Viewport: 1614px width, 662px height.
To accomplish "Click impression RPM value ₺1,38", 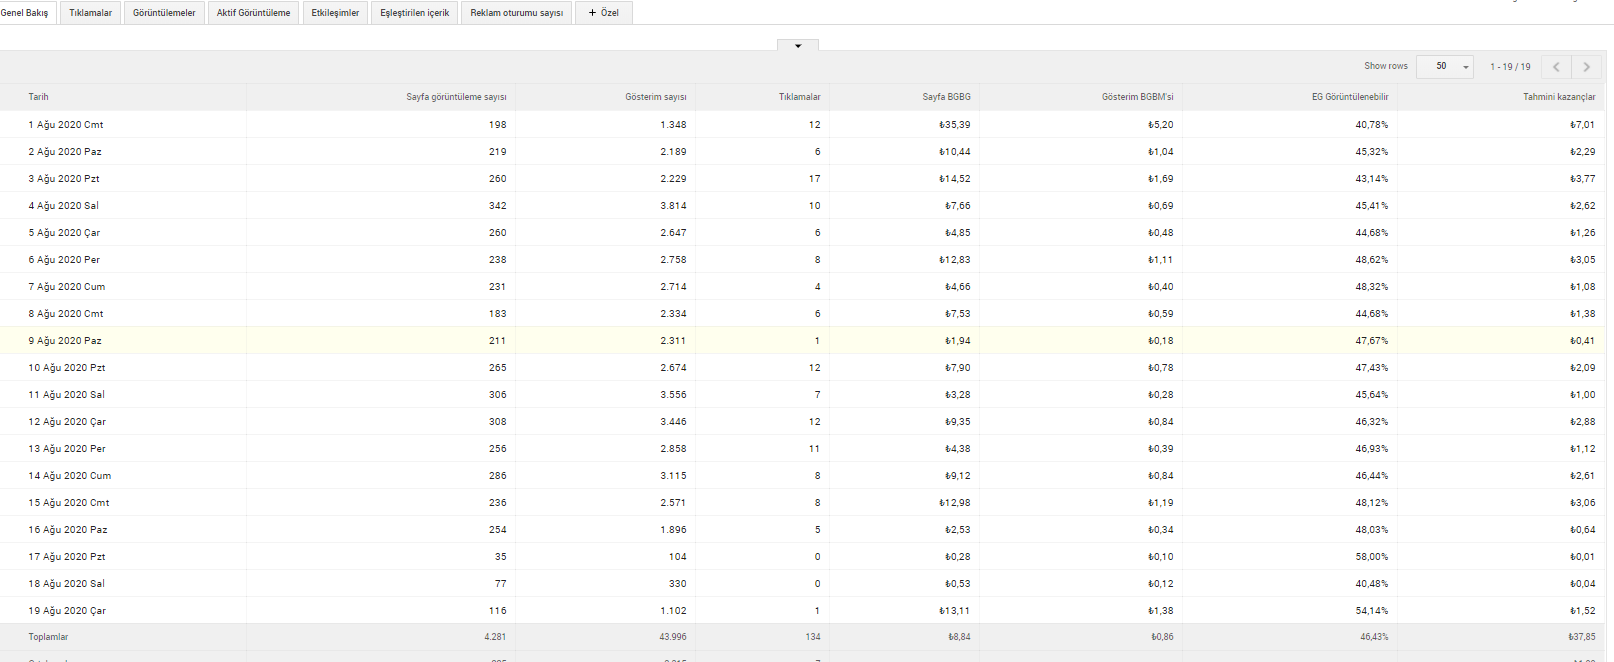I will point(1161,611).
